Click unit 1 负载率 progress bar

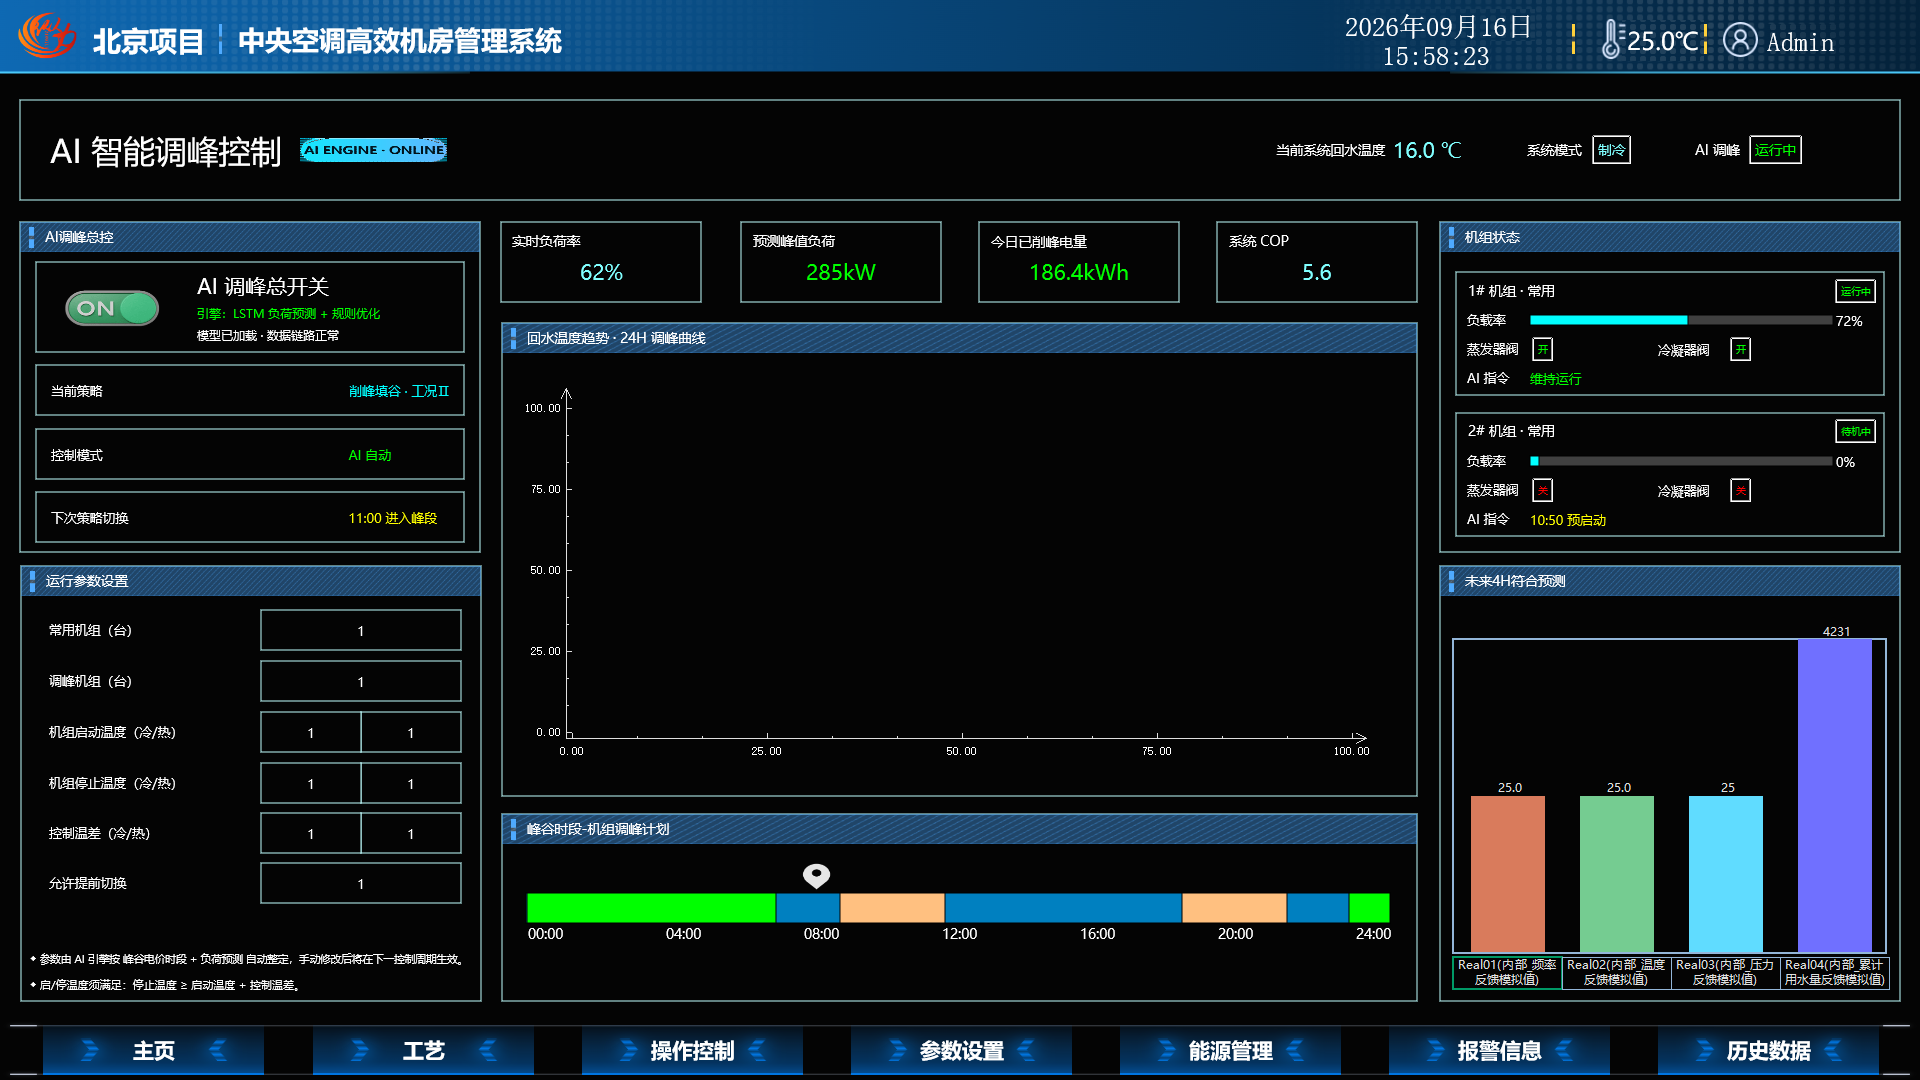click(1680, 320)
